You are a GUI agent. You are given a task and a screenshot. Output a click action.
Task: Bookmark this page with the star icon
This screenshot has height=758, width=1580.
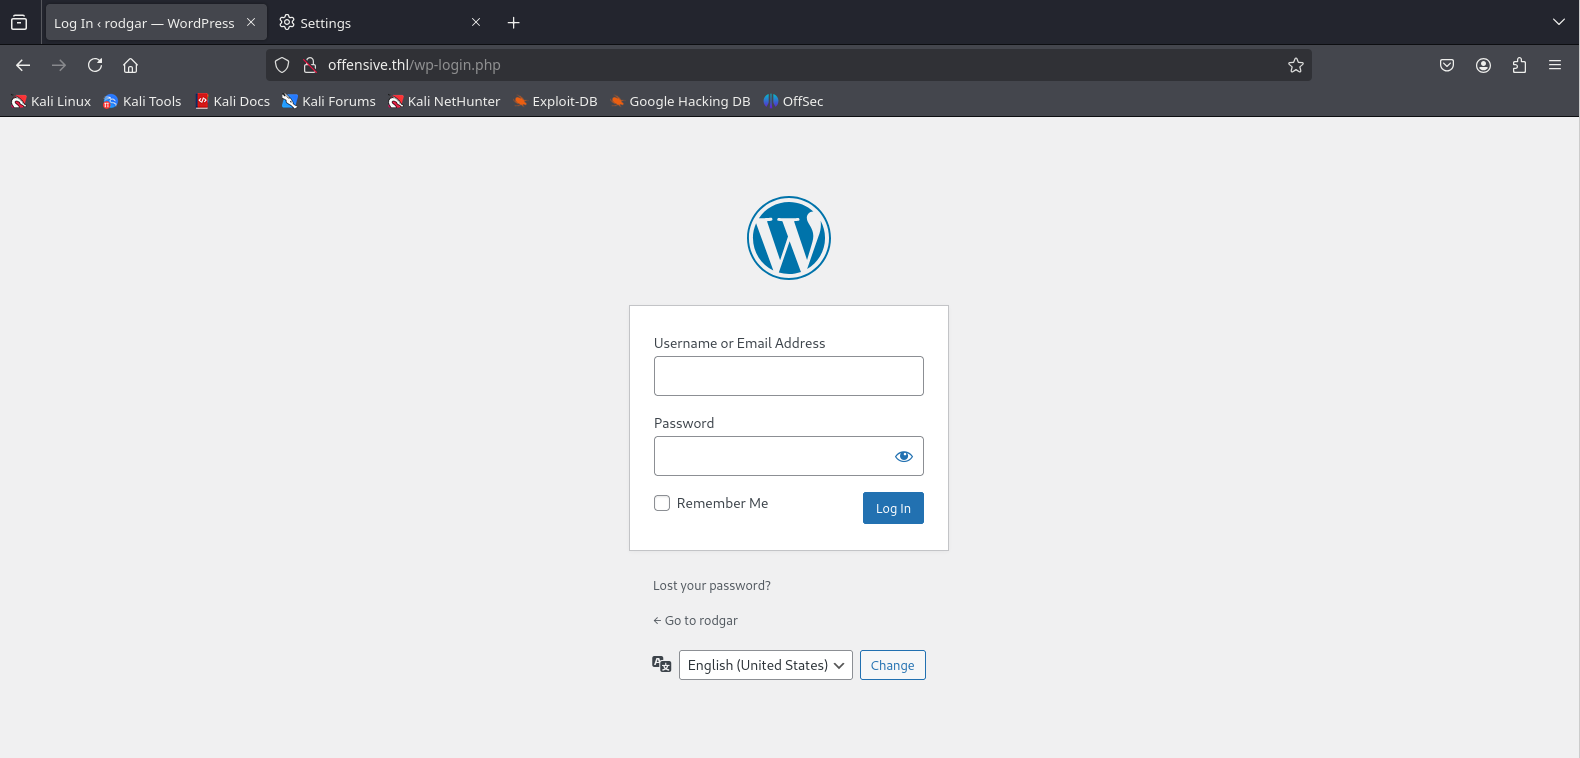pyautogui.click(x=1296, y=65)
